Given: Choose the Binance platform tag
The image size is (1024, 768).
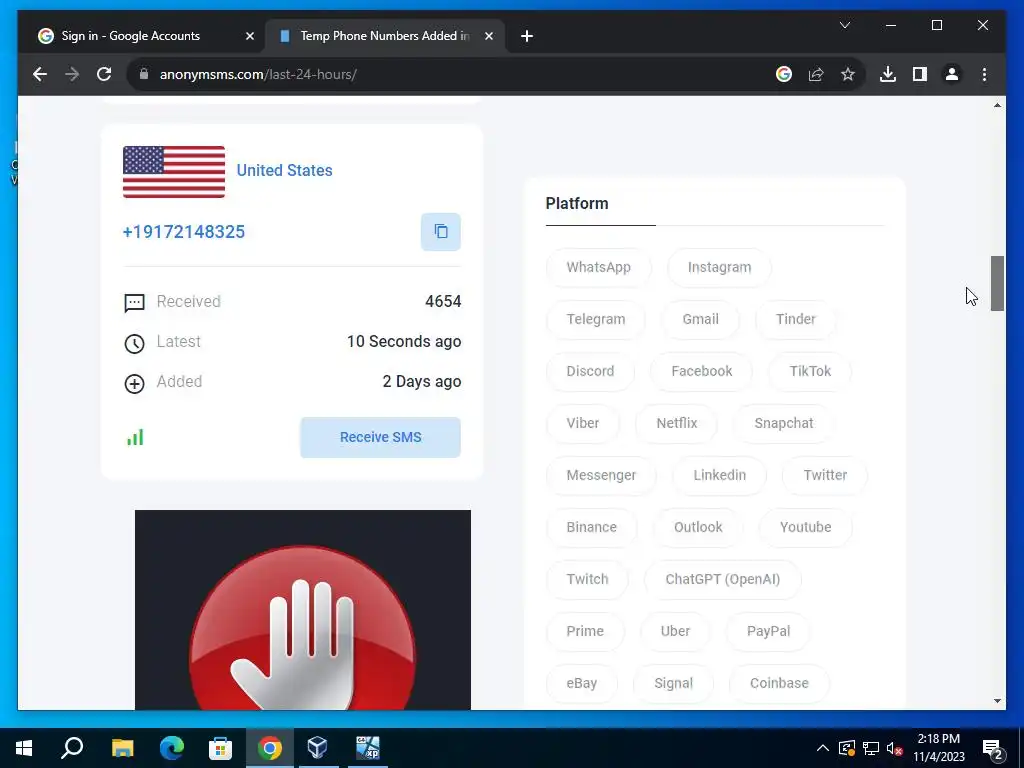Looking at the screenshot, I should tap(591, 527).
